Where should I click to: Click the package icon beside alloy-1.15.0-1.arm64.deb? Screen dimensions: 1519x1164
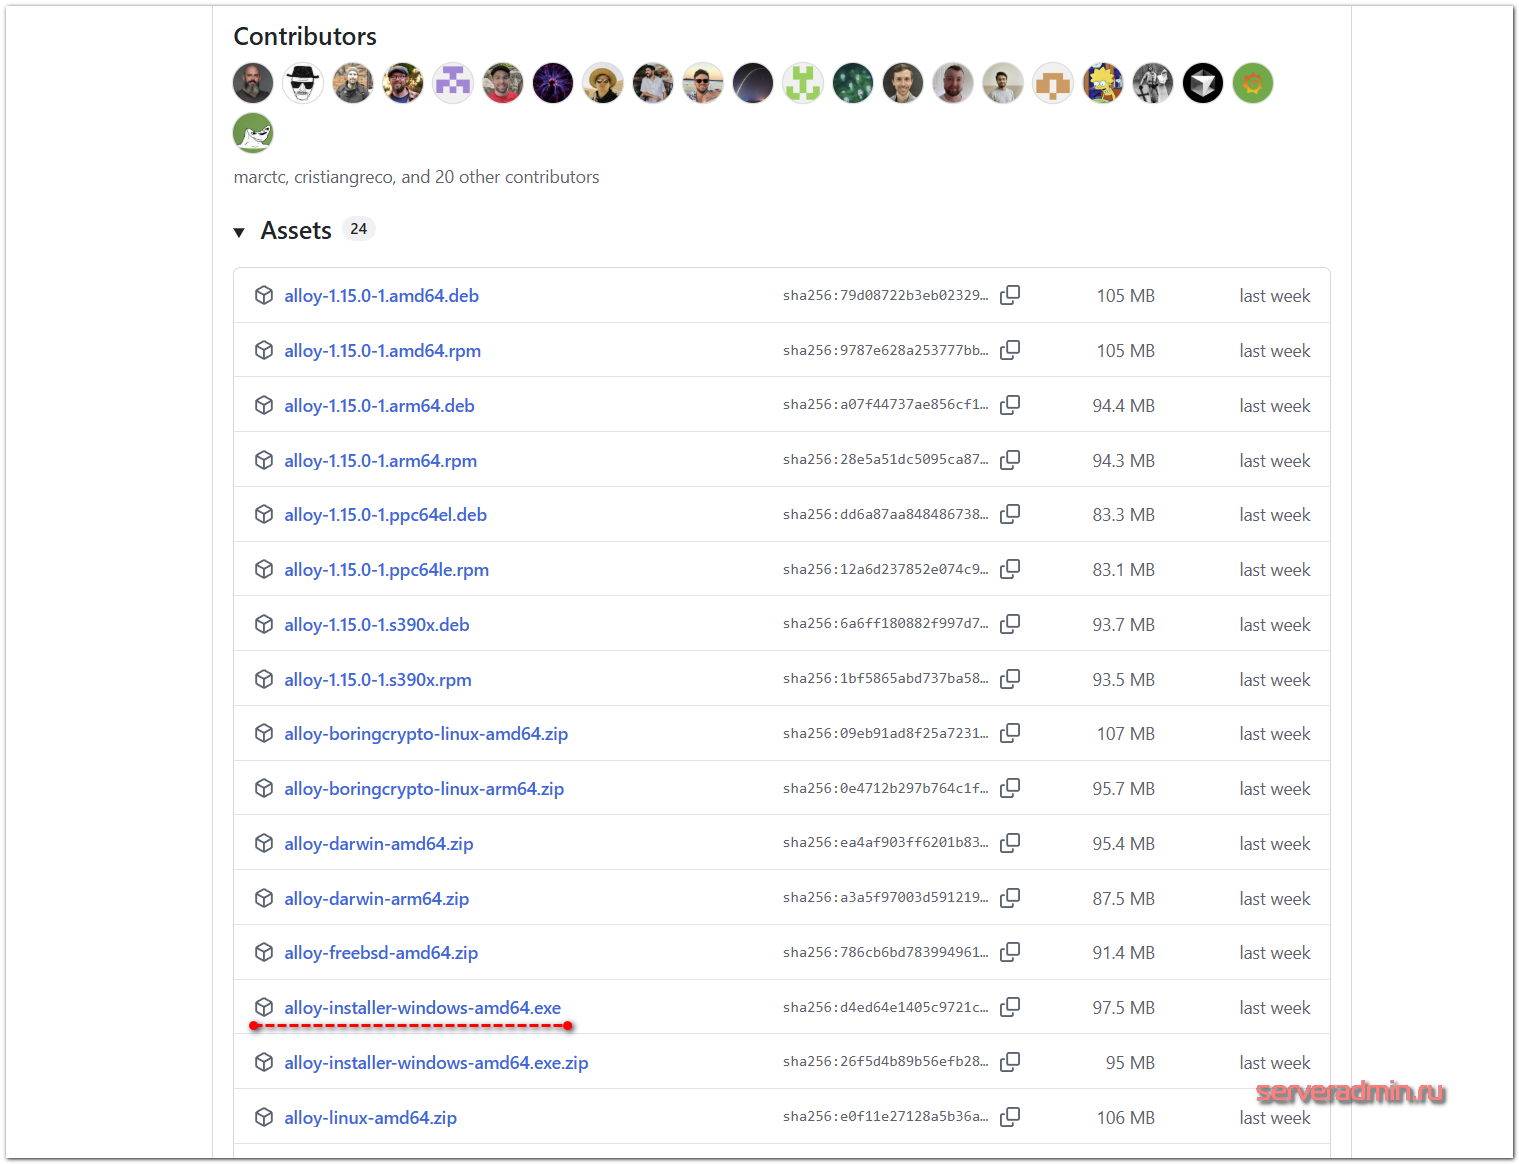264,405
